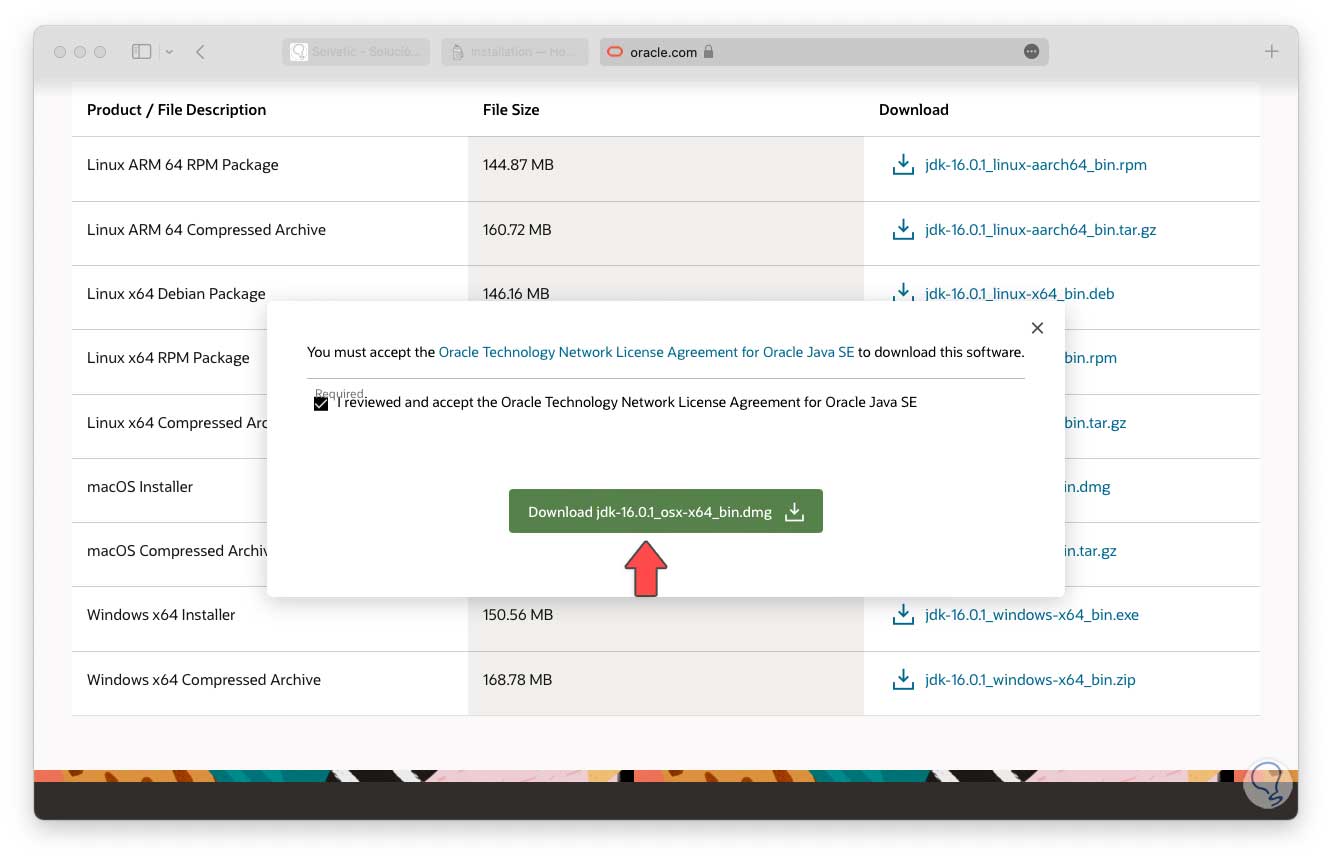
Task: Open the page options ellipsis in address bar
Action: [x=1031, y=52]
